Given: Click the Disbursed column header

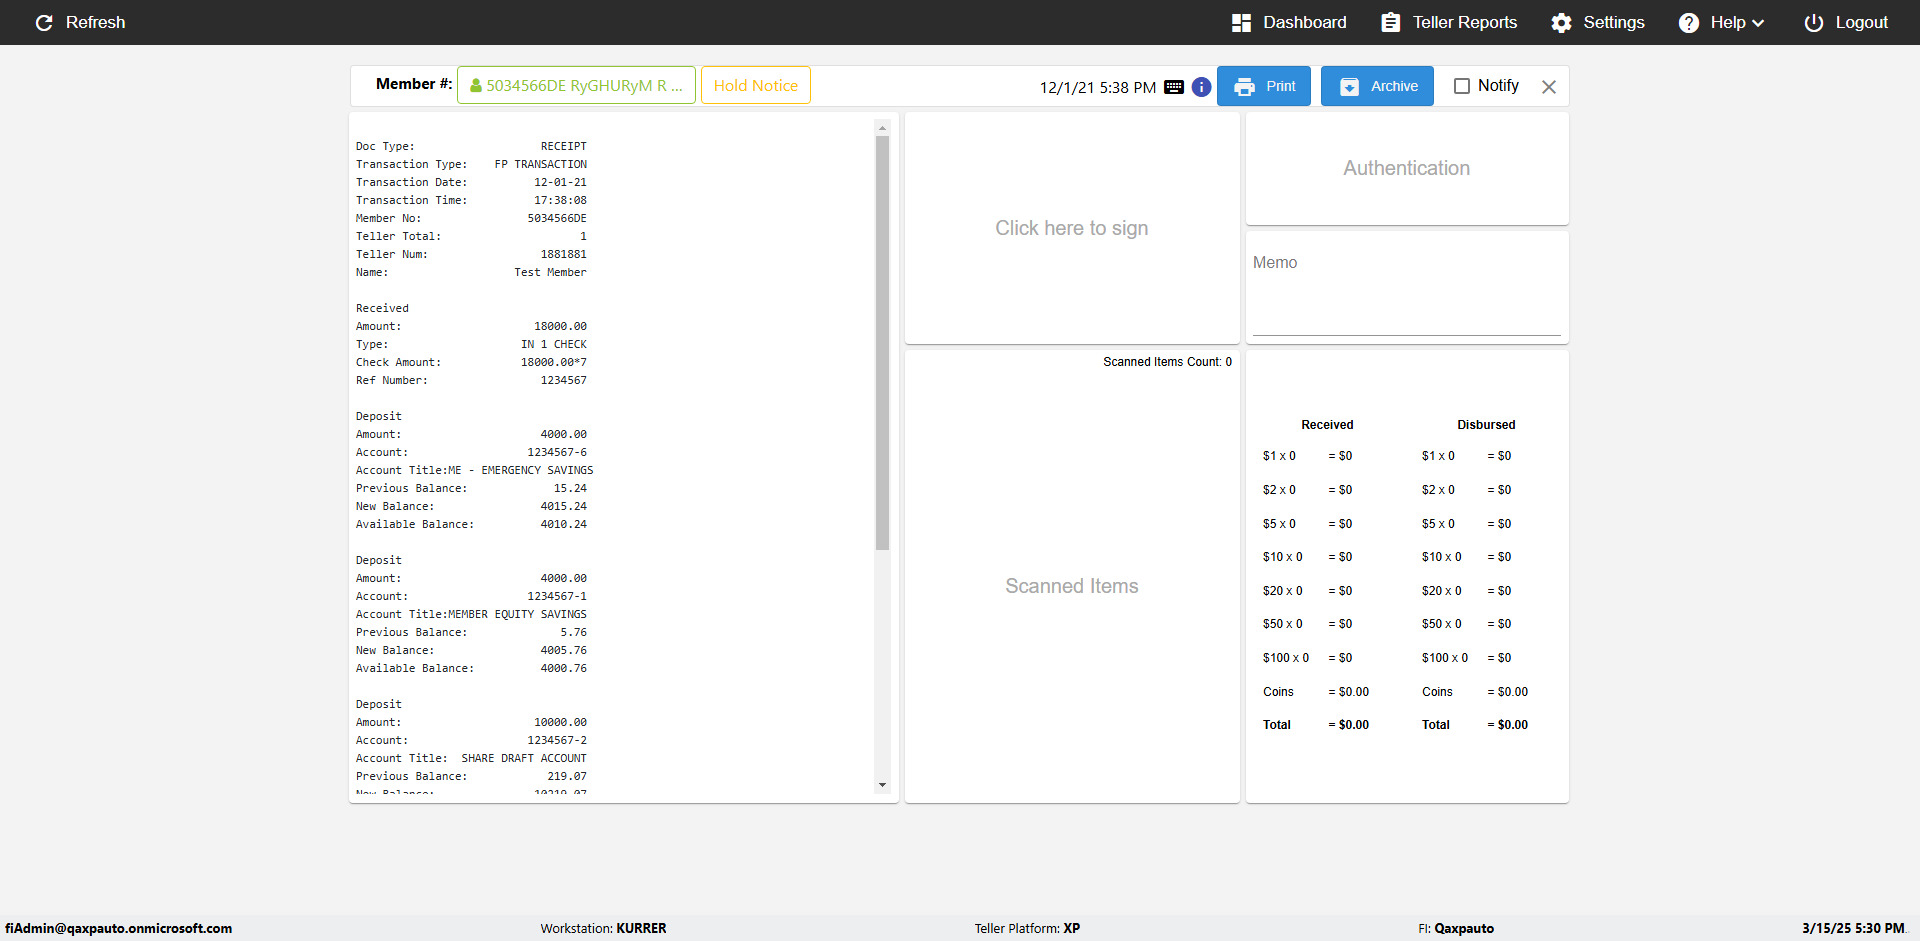Looking at the screenshot, I should 1486,425.
